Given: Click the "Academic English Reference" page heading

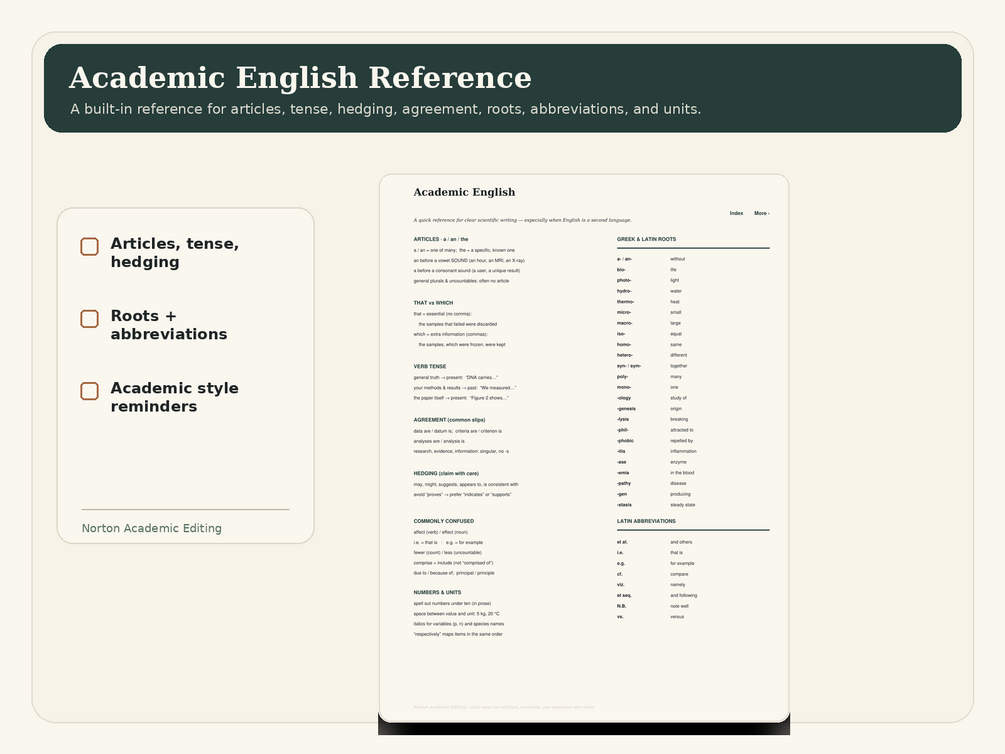Looking at the screenshot, I should 300,78.
